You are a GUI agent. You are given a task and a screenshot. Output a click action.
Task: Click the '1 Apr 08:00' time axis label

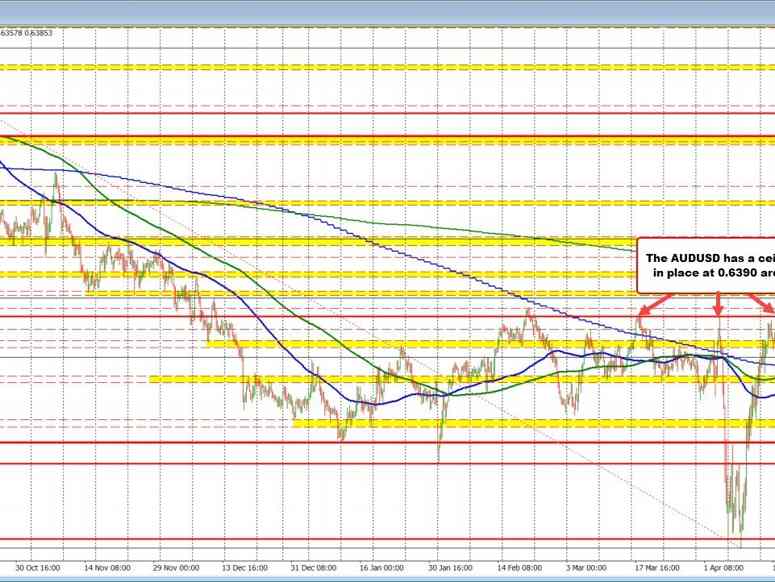723,568
